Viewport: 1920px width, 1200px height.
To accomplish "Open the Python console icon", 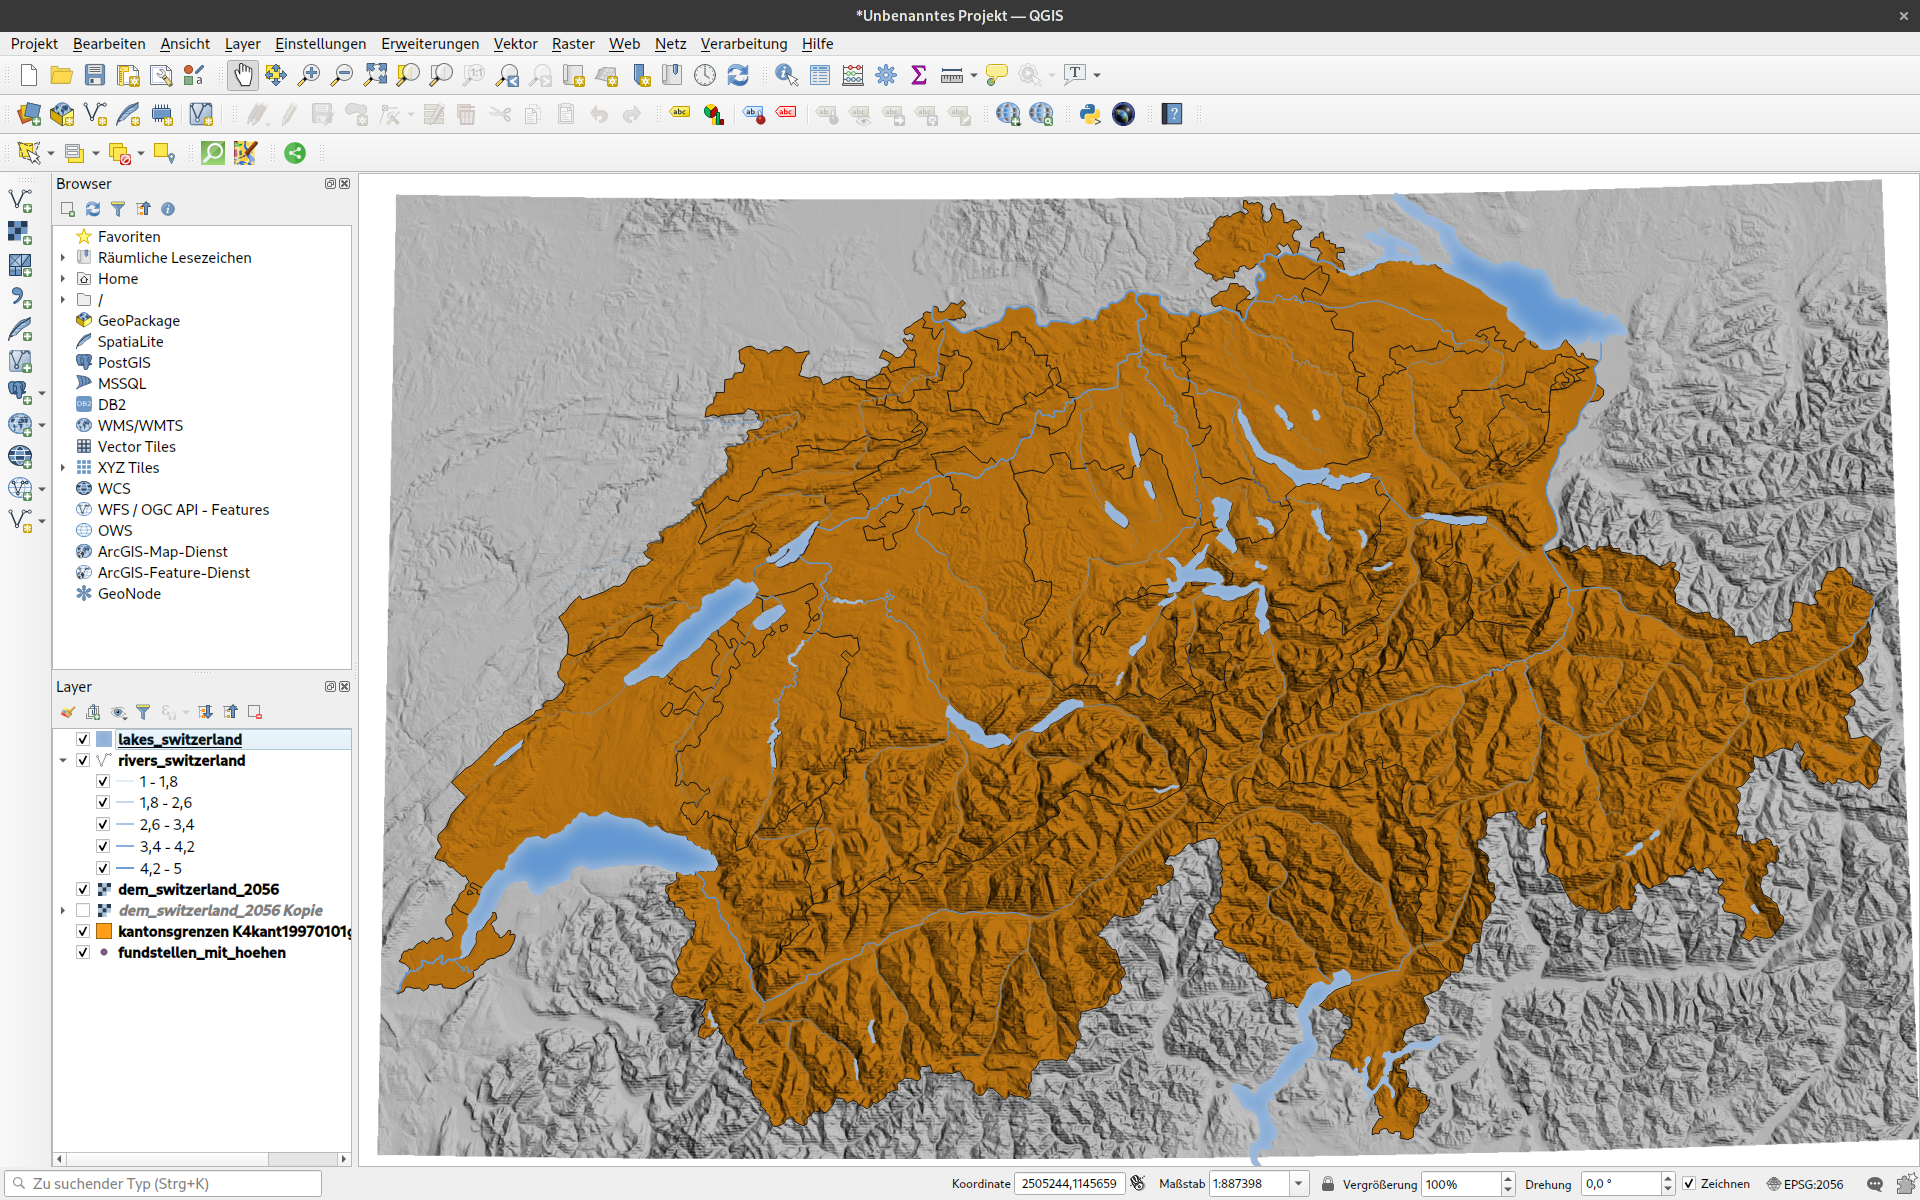I will click(x=1090, y=114).
